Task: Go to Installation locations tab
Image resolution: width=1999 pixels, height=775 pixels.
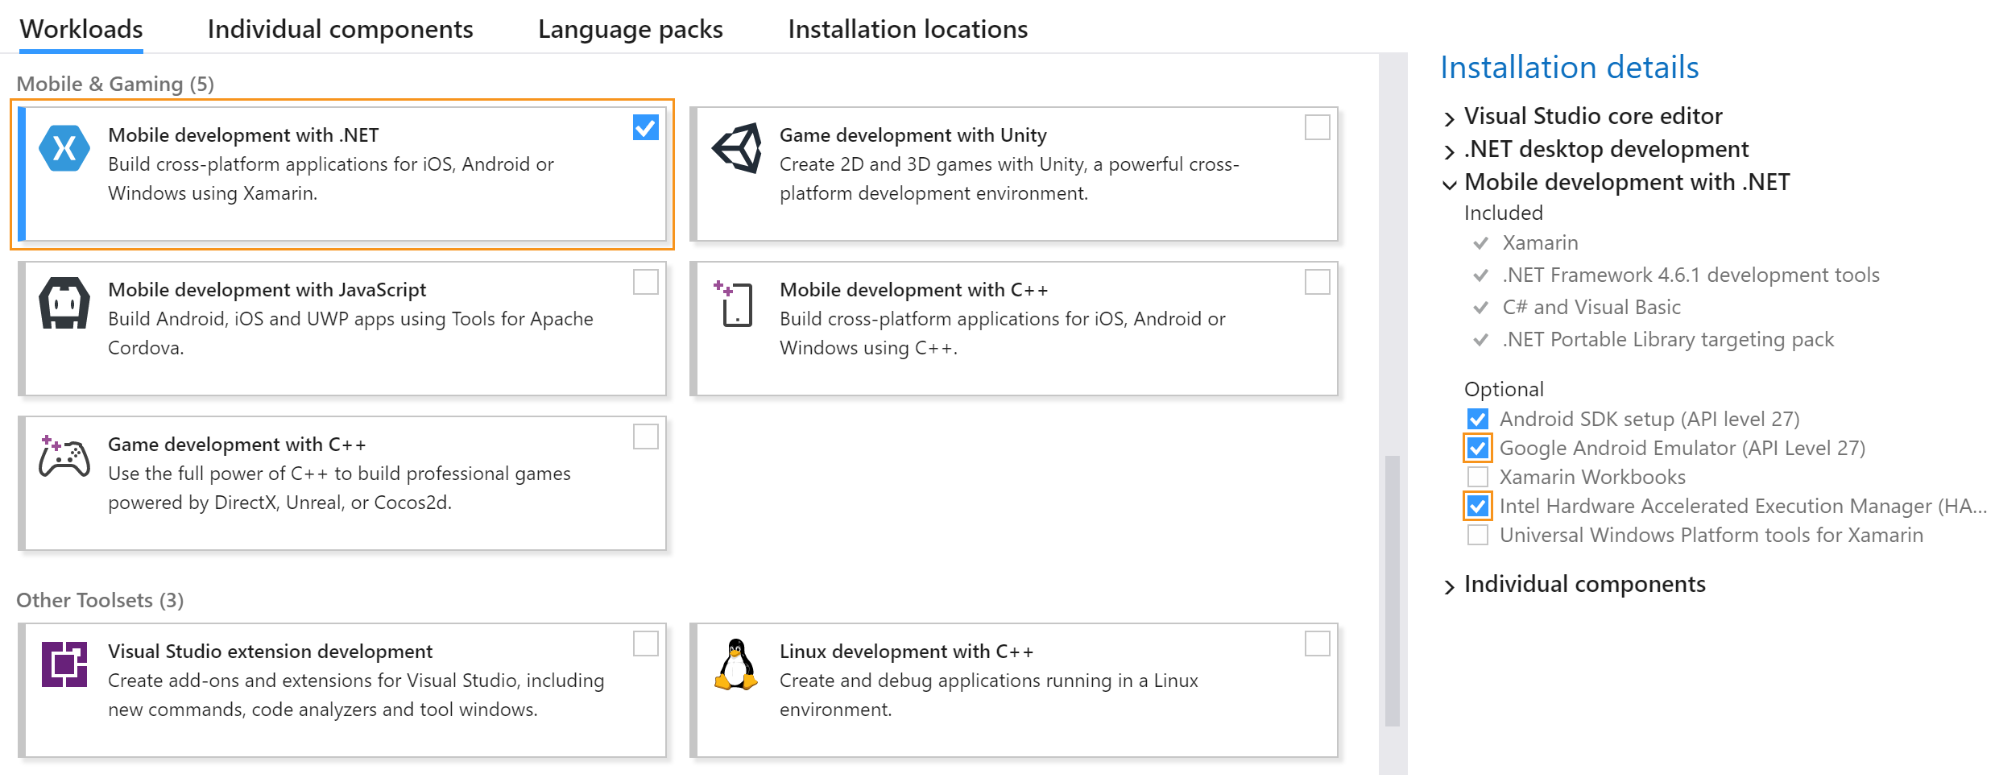Action: click(907, 30)
